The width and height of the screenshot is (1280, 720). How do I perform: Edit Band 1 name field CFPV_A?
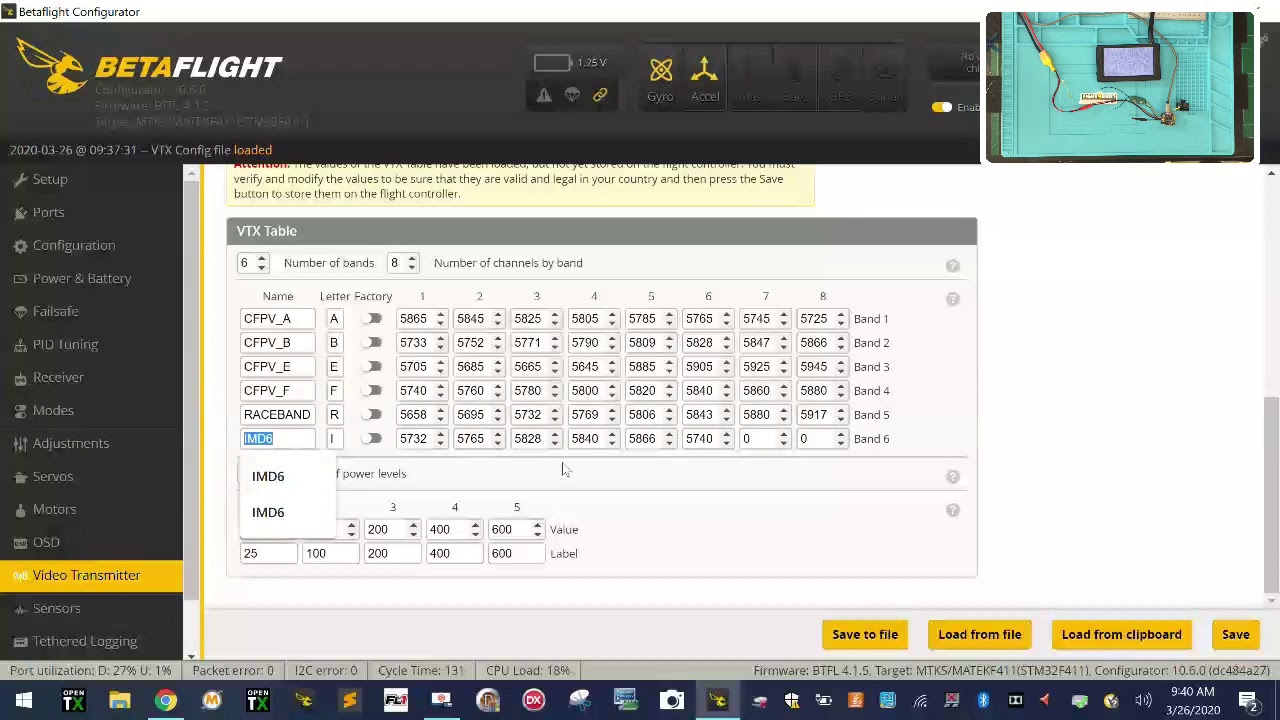point(277,319)
